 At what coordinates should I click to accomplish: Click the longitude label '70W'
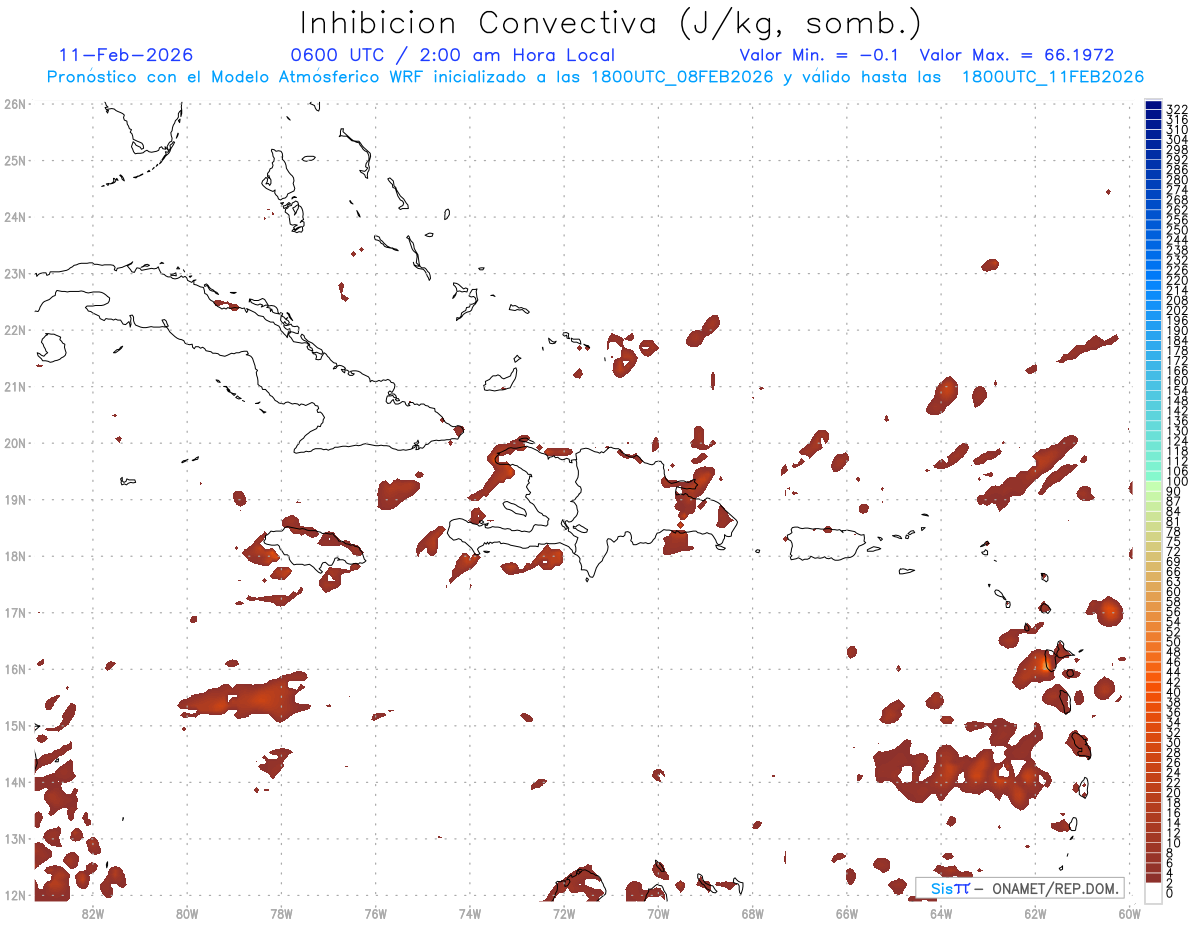[x=658, y=912]
